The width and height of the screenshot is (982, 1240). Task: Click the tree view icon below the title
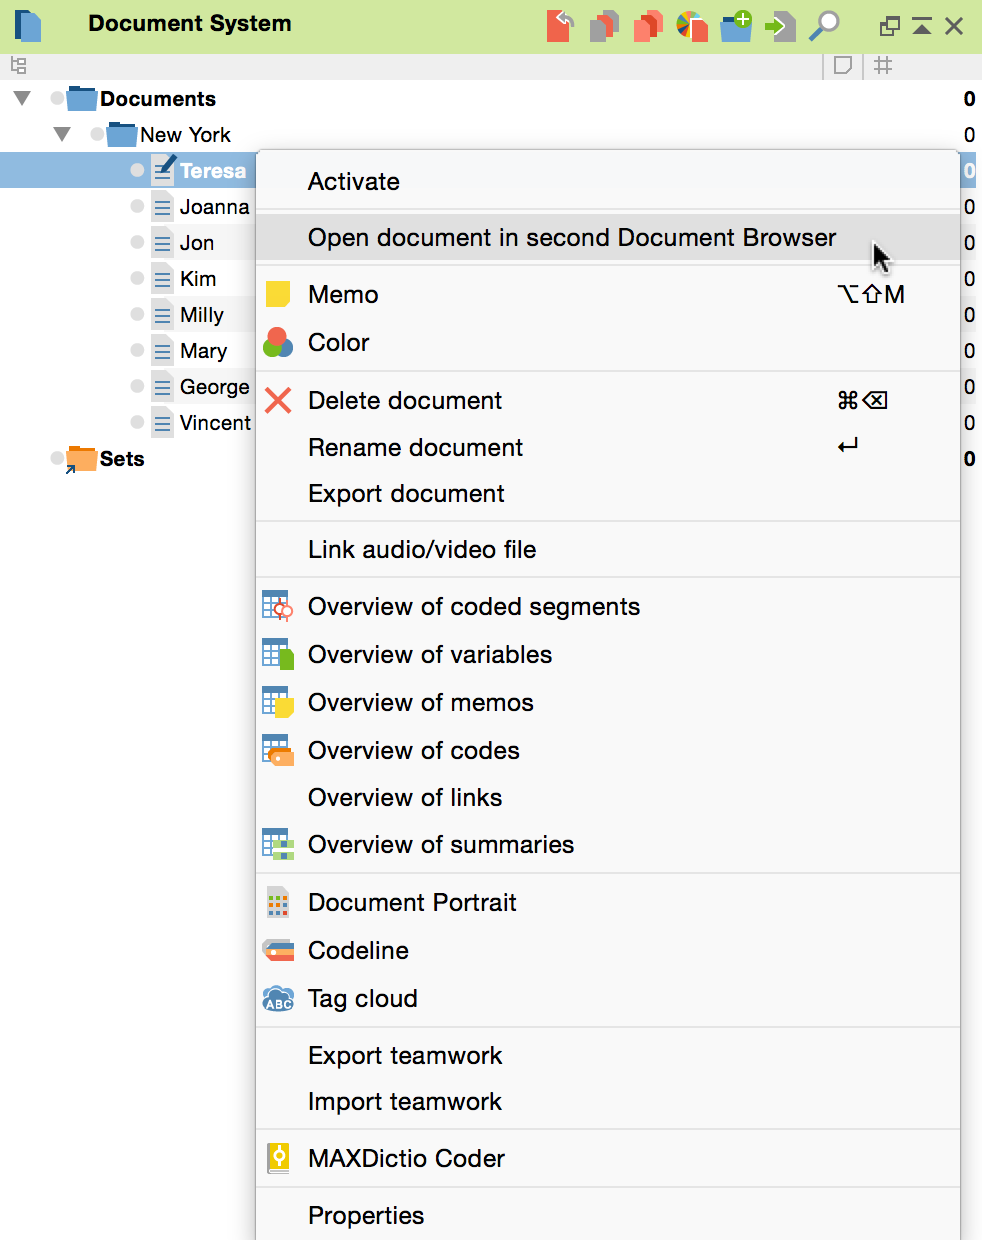tap(18, 66)
